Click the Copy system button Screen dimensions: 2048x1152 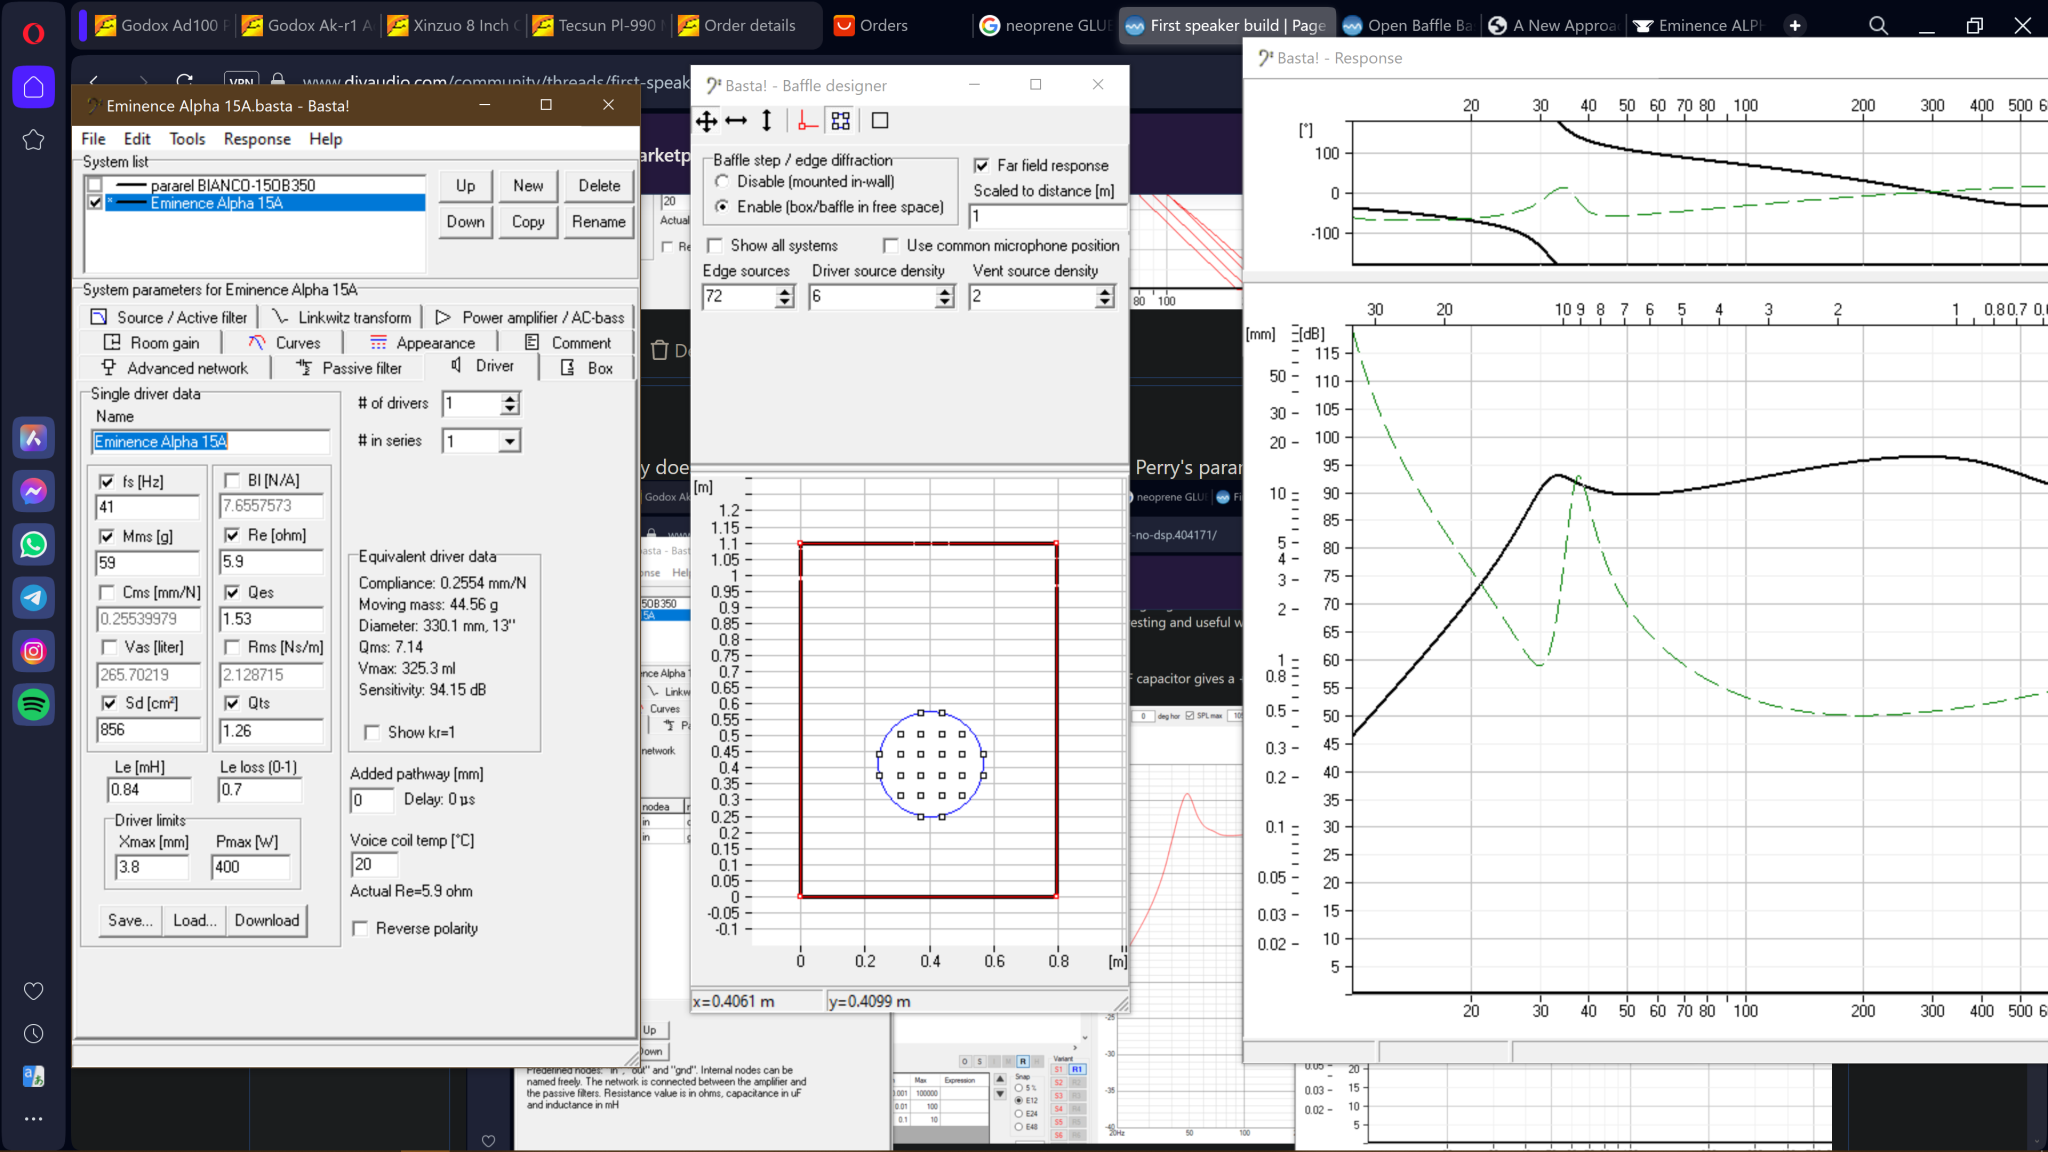(x=528, y=222)
